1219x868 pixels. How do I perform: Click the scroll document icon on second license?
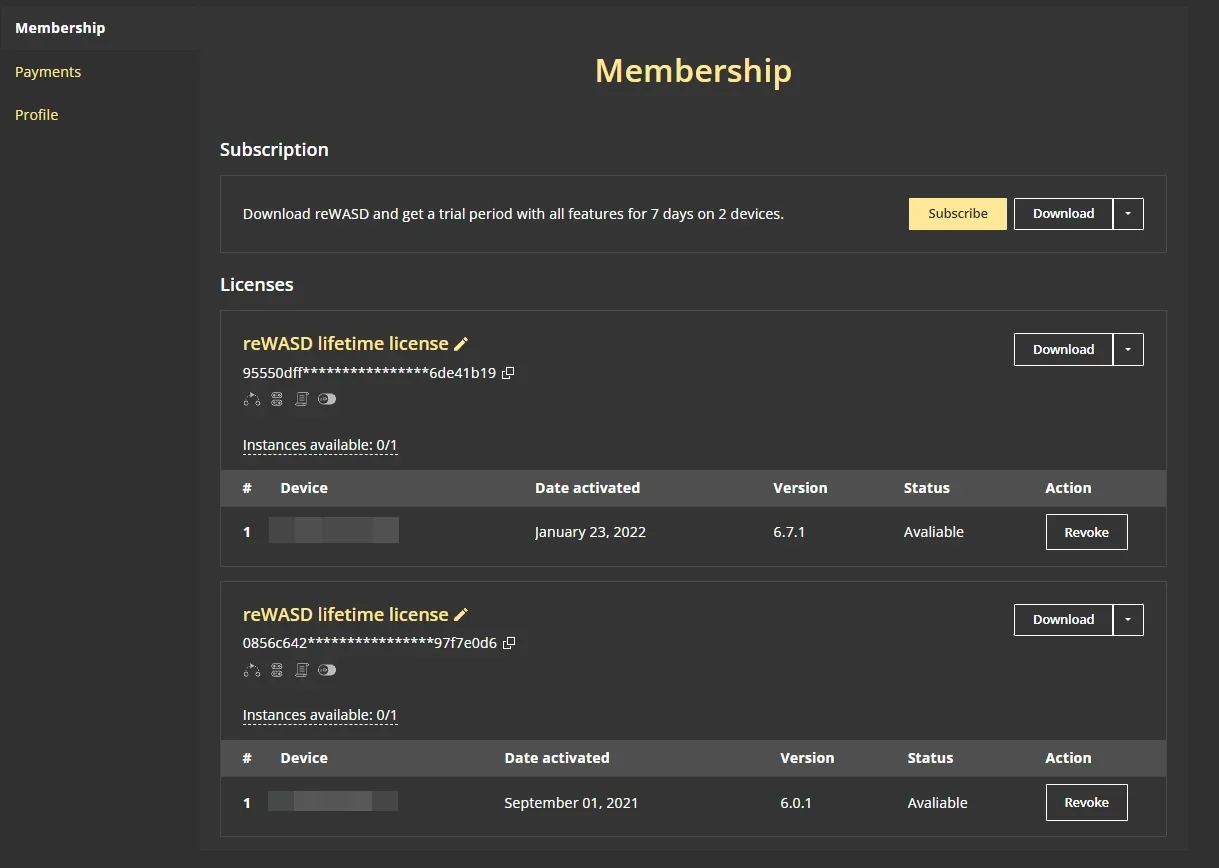coord(301,670)
